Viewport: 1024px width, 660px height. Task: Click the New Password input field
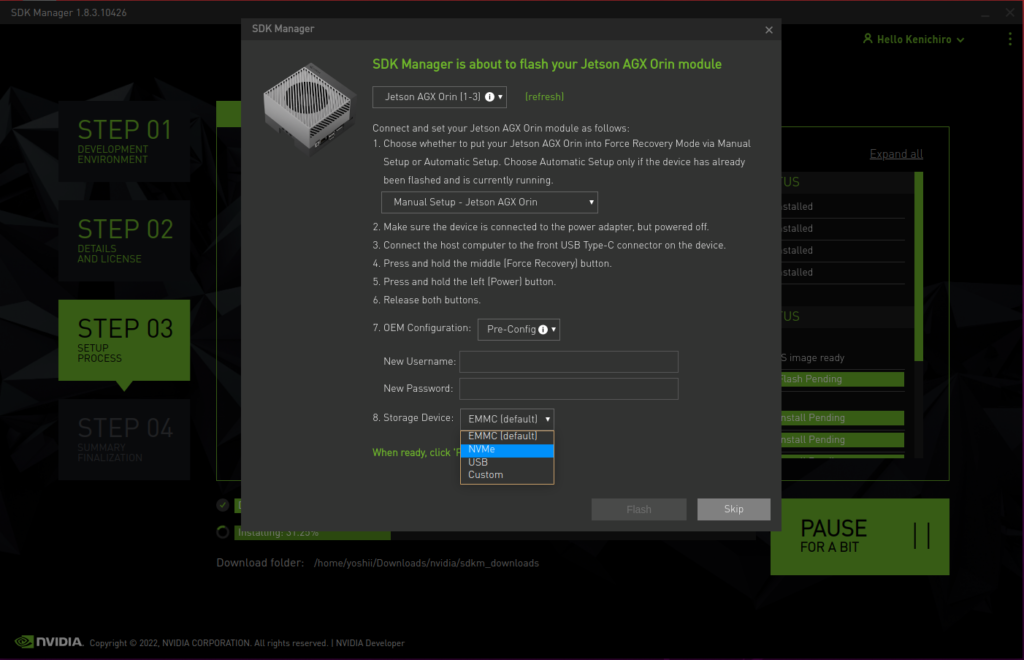[x=569, y=389]
